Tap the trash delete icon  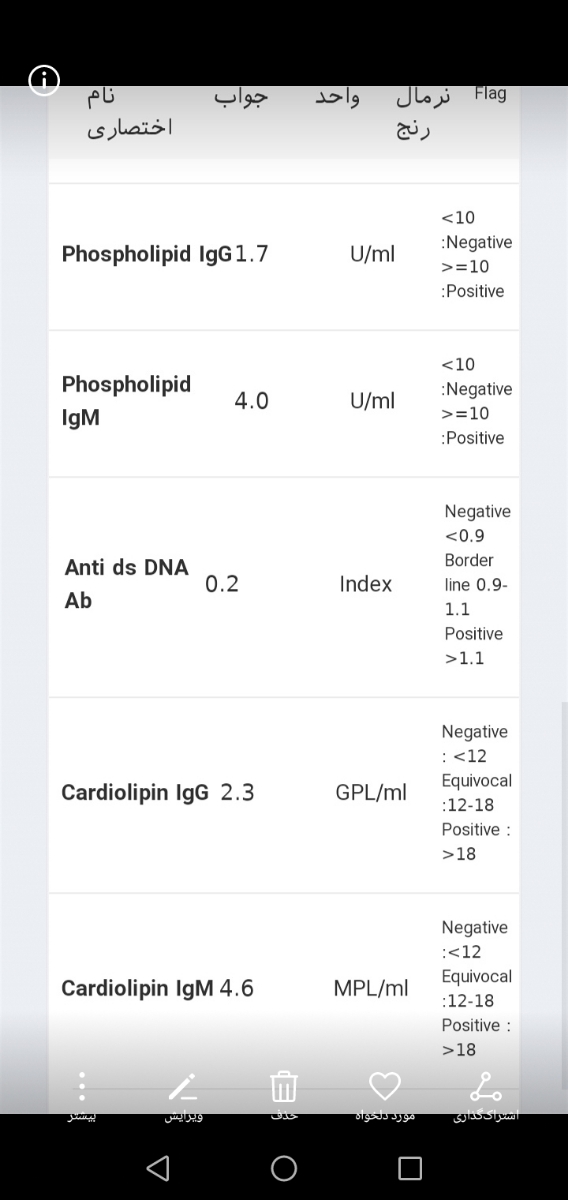284,1085
